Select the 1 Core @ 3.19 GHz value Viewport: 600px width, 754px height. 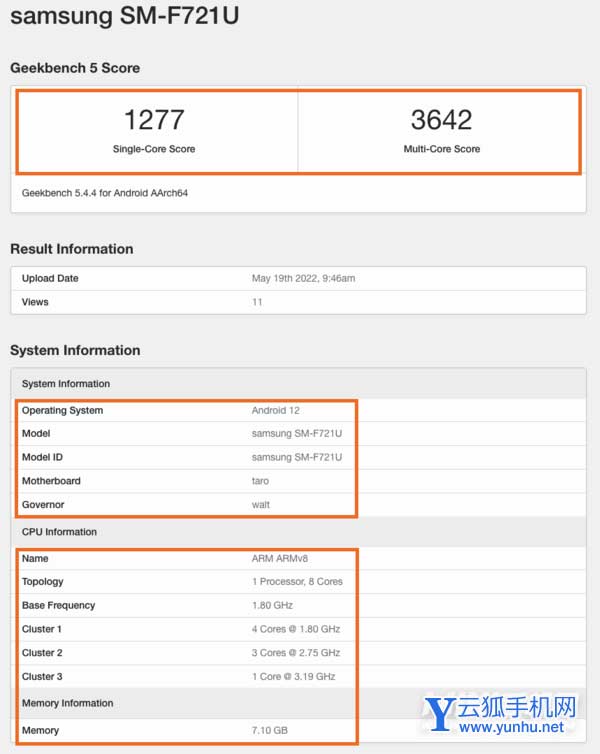(293, 677)
